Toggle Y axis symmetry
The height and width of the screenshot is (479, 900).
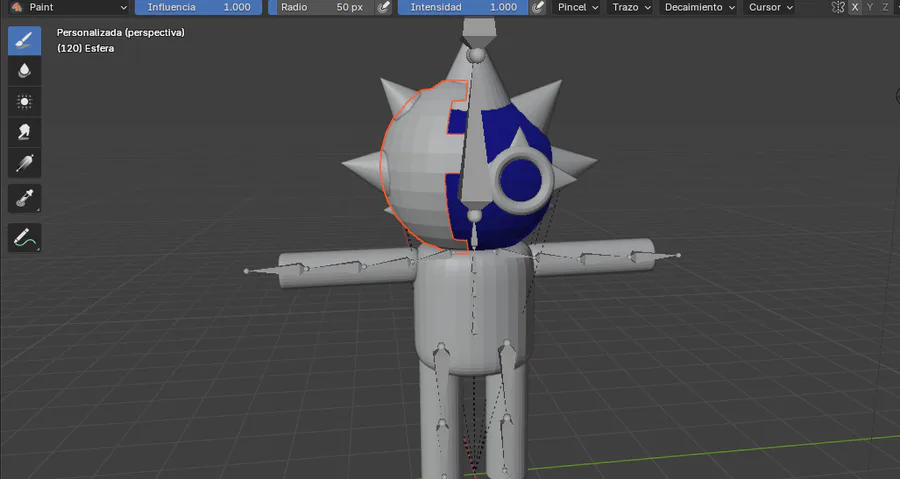(x=870, y=7)
